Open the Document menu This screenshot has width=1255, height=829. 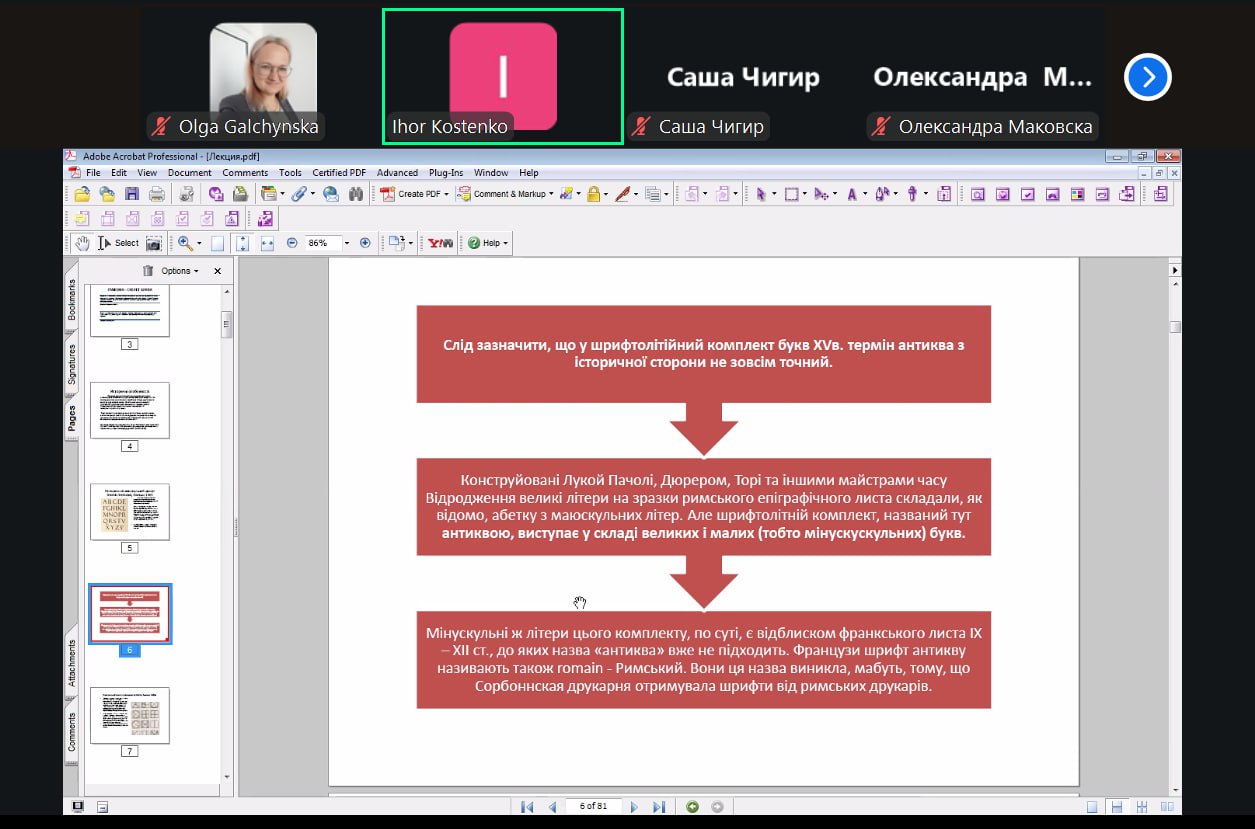click(x=189, y=173)
